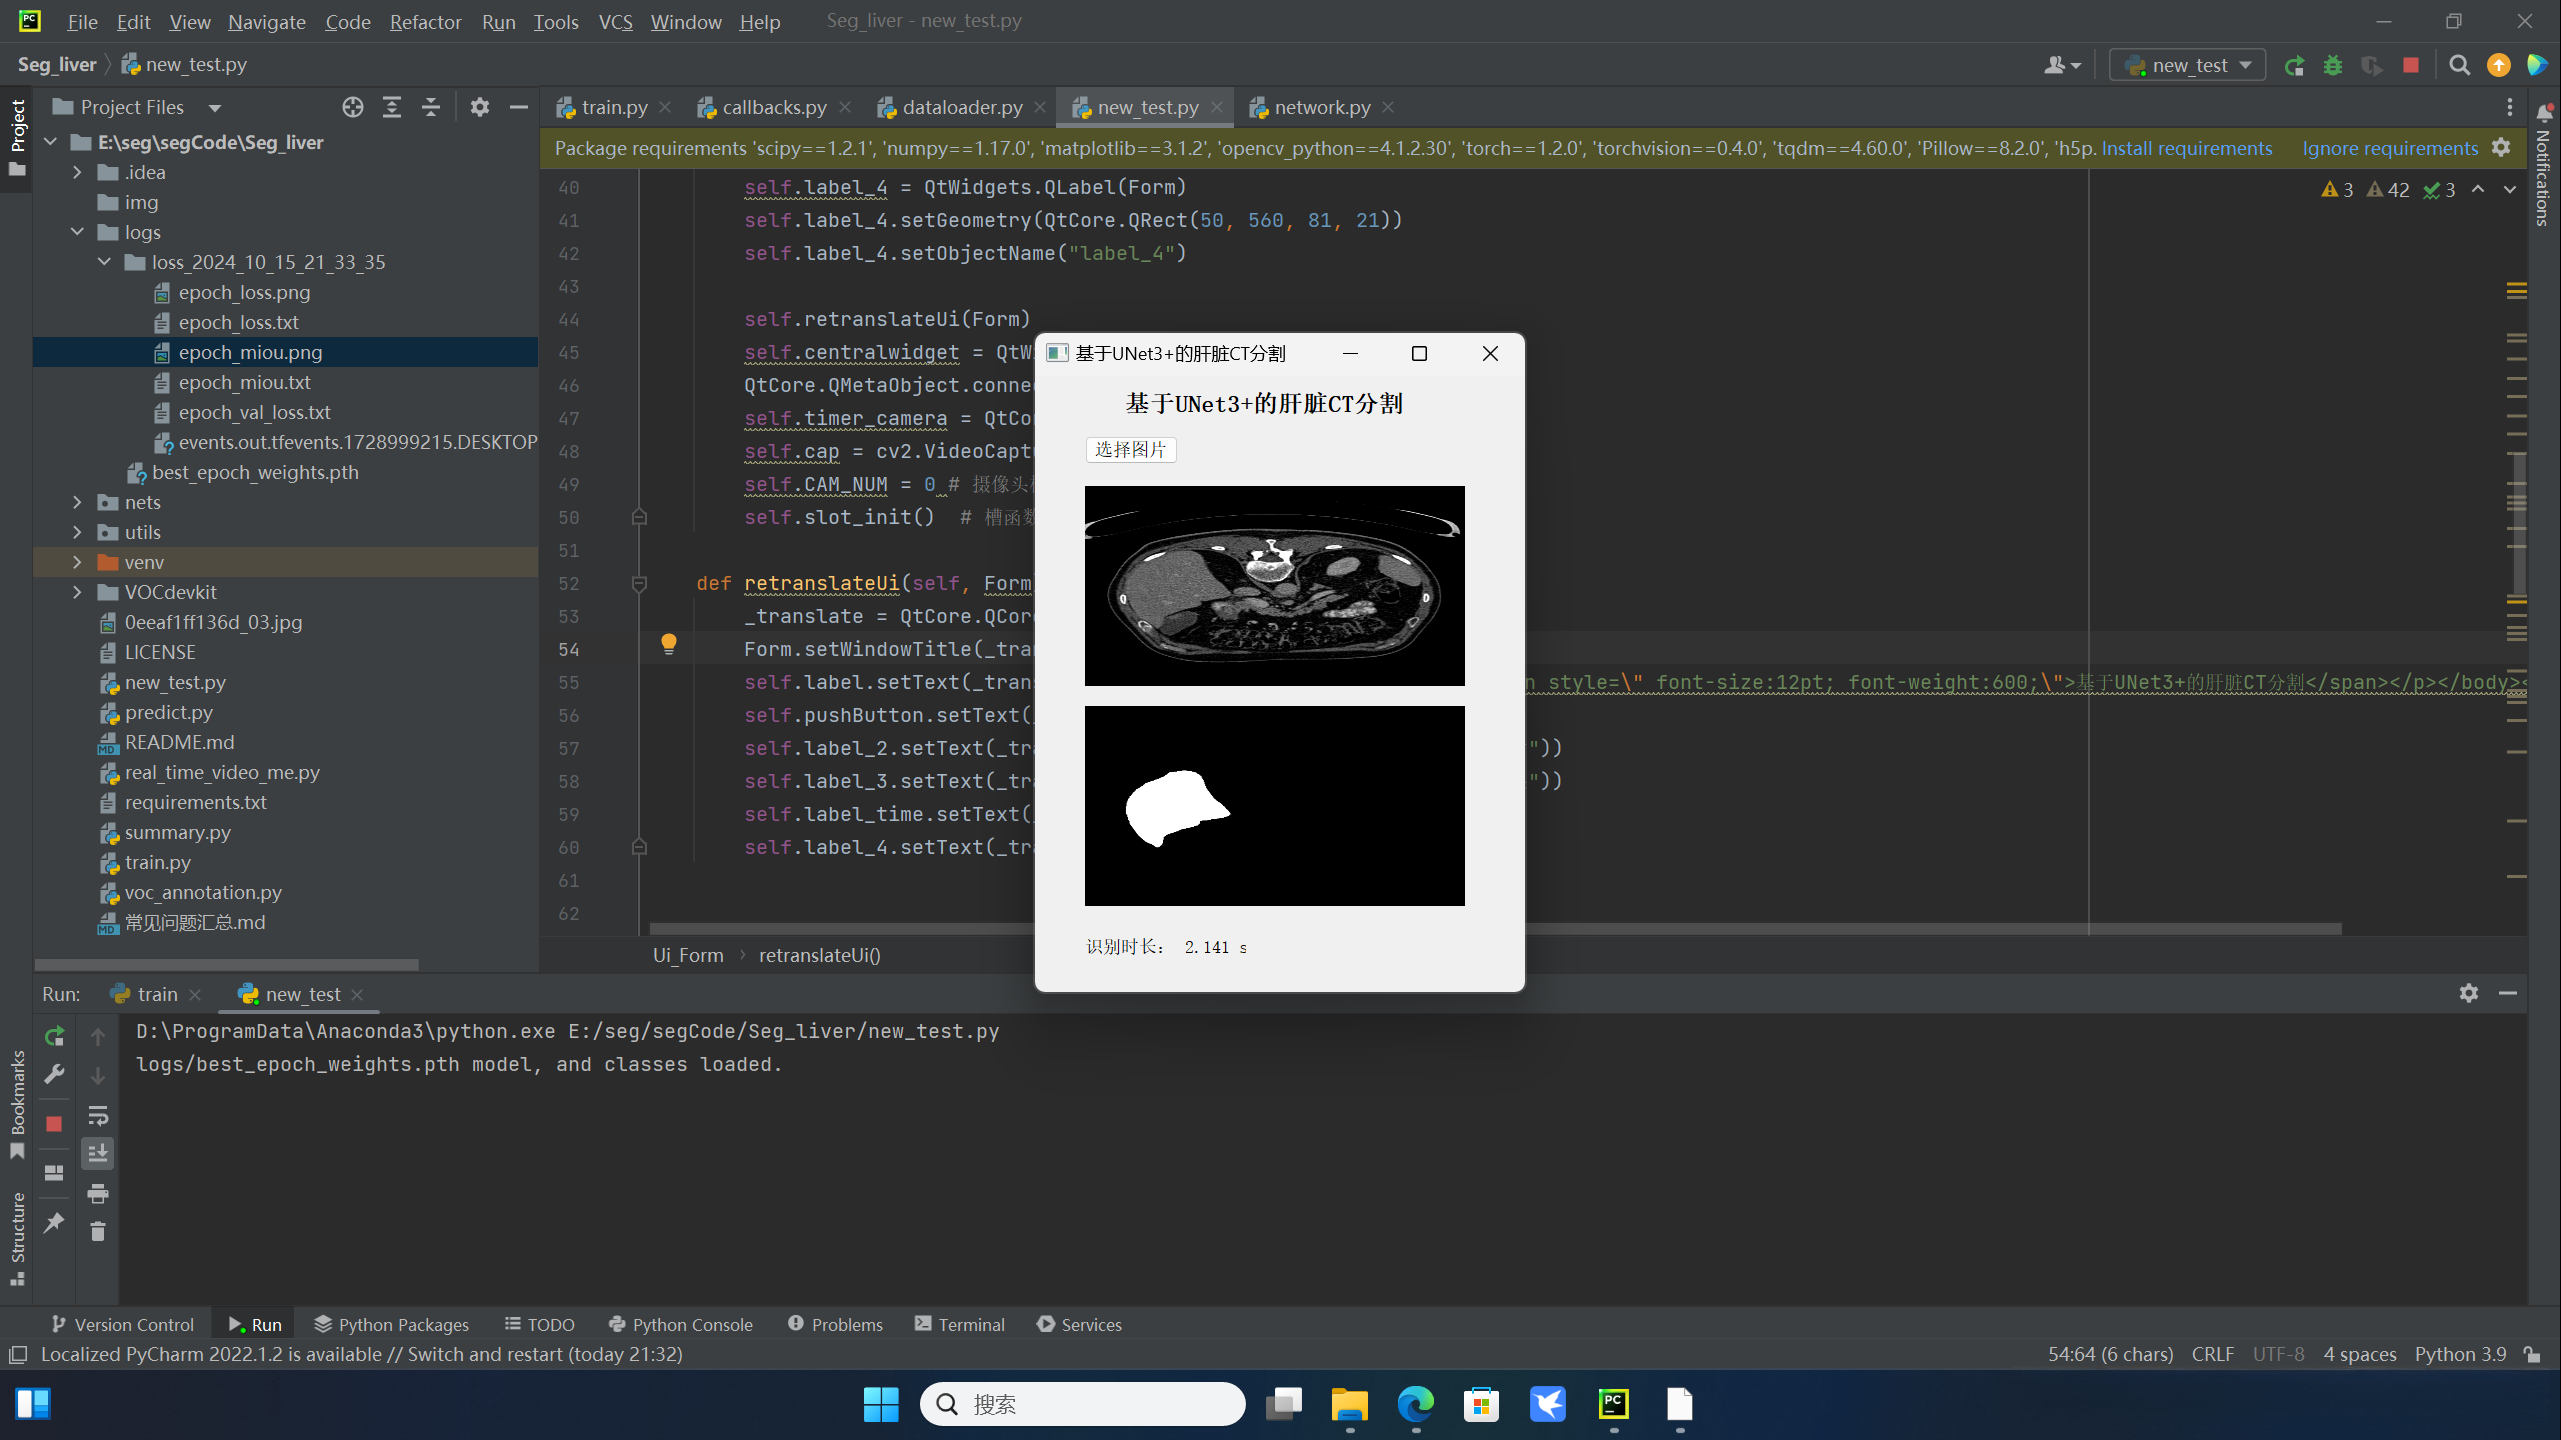Image resolution: width=2561 pixels, height=1440 pixels.
Task: Click Install requirements link
Action: 2186,148
